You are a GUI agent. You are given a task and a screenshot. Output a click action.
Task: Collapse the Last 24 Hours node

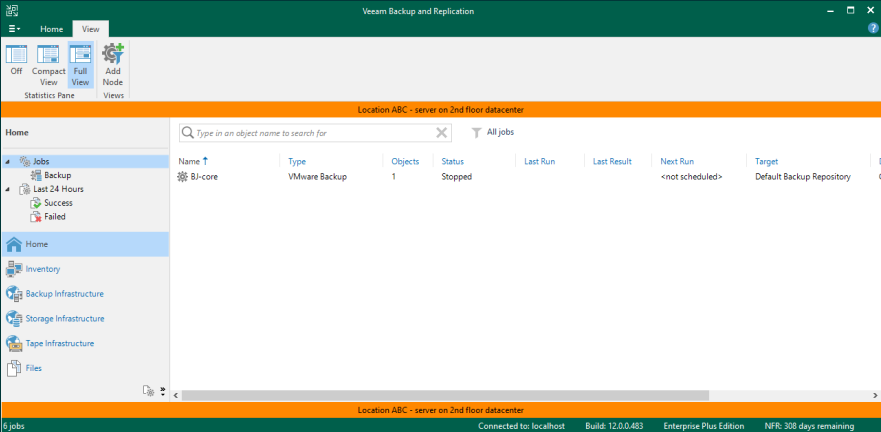tap(7, 189)
